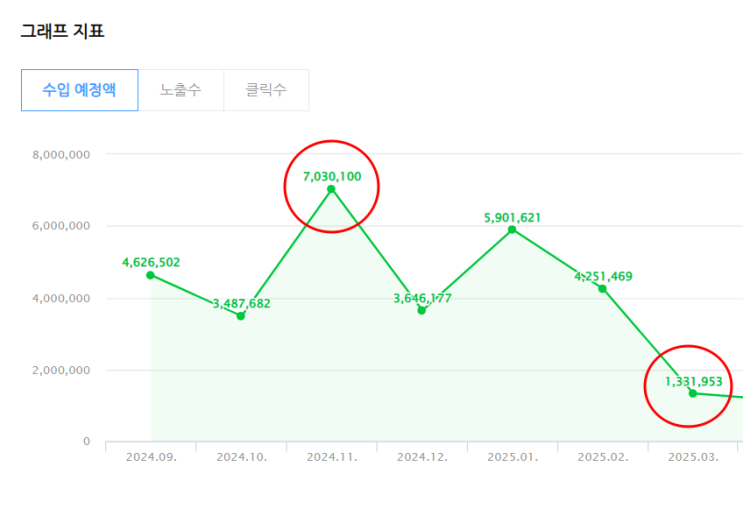Click the 2025.02. data point dot
The height and width of the screenshot is (509, 743).
click(x=602, y=289)
